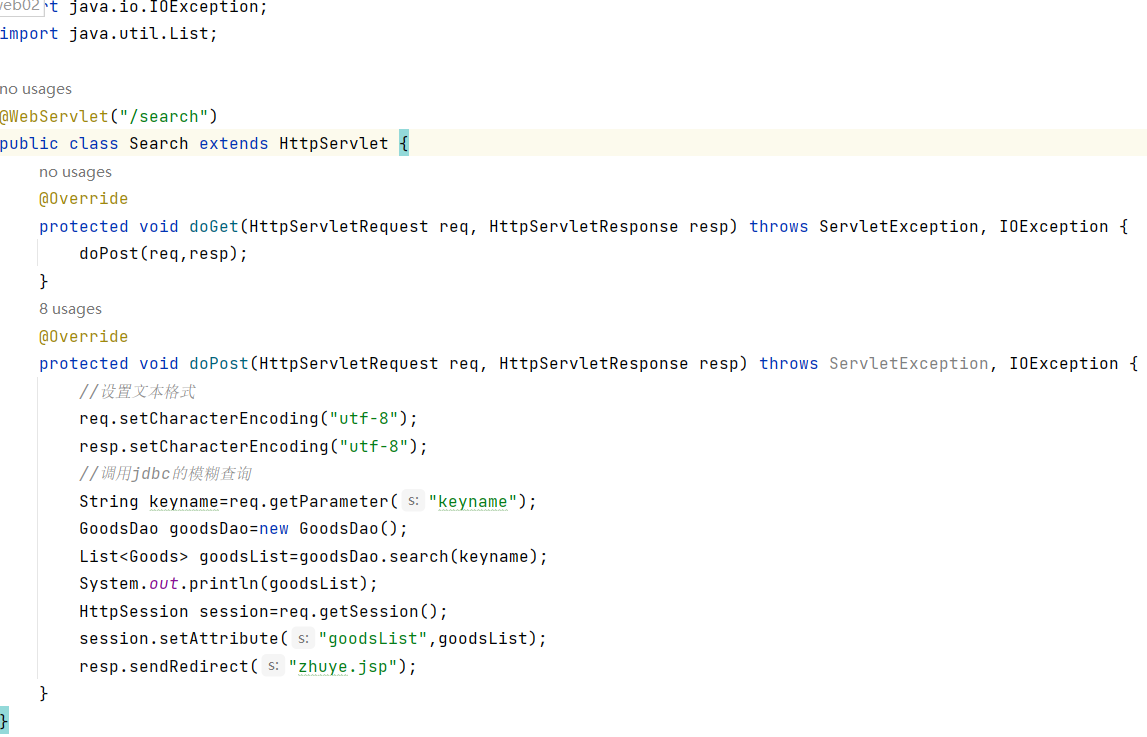Click ServletException in the doGet throws clause
Viewport: 1147px width, 737px height.
point(898,227)
